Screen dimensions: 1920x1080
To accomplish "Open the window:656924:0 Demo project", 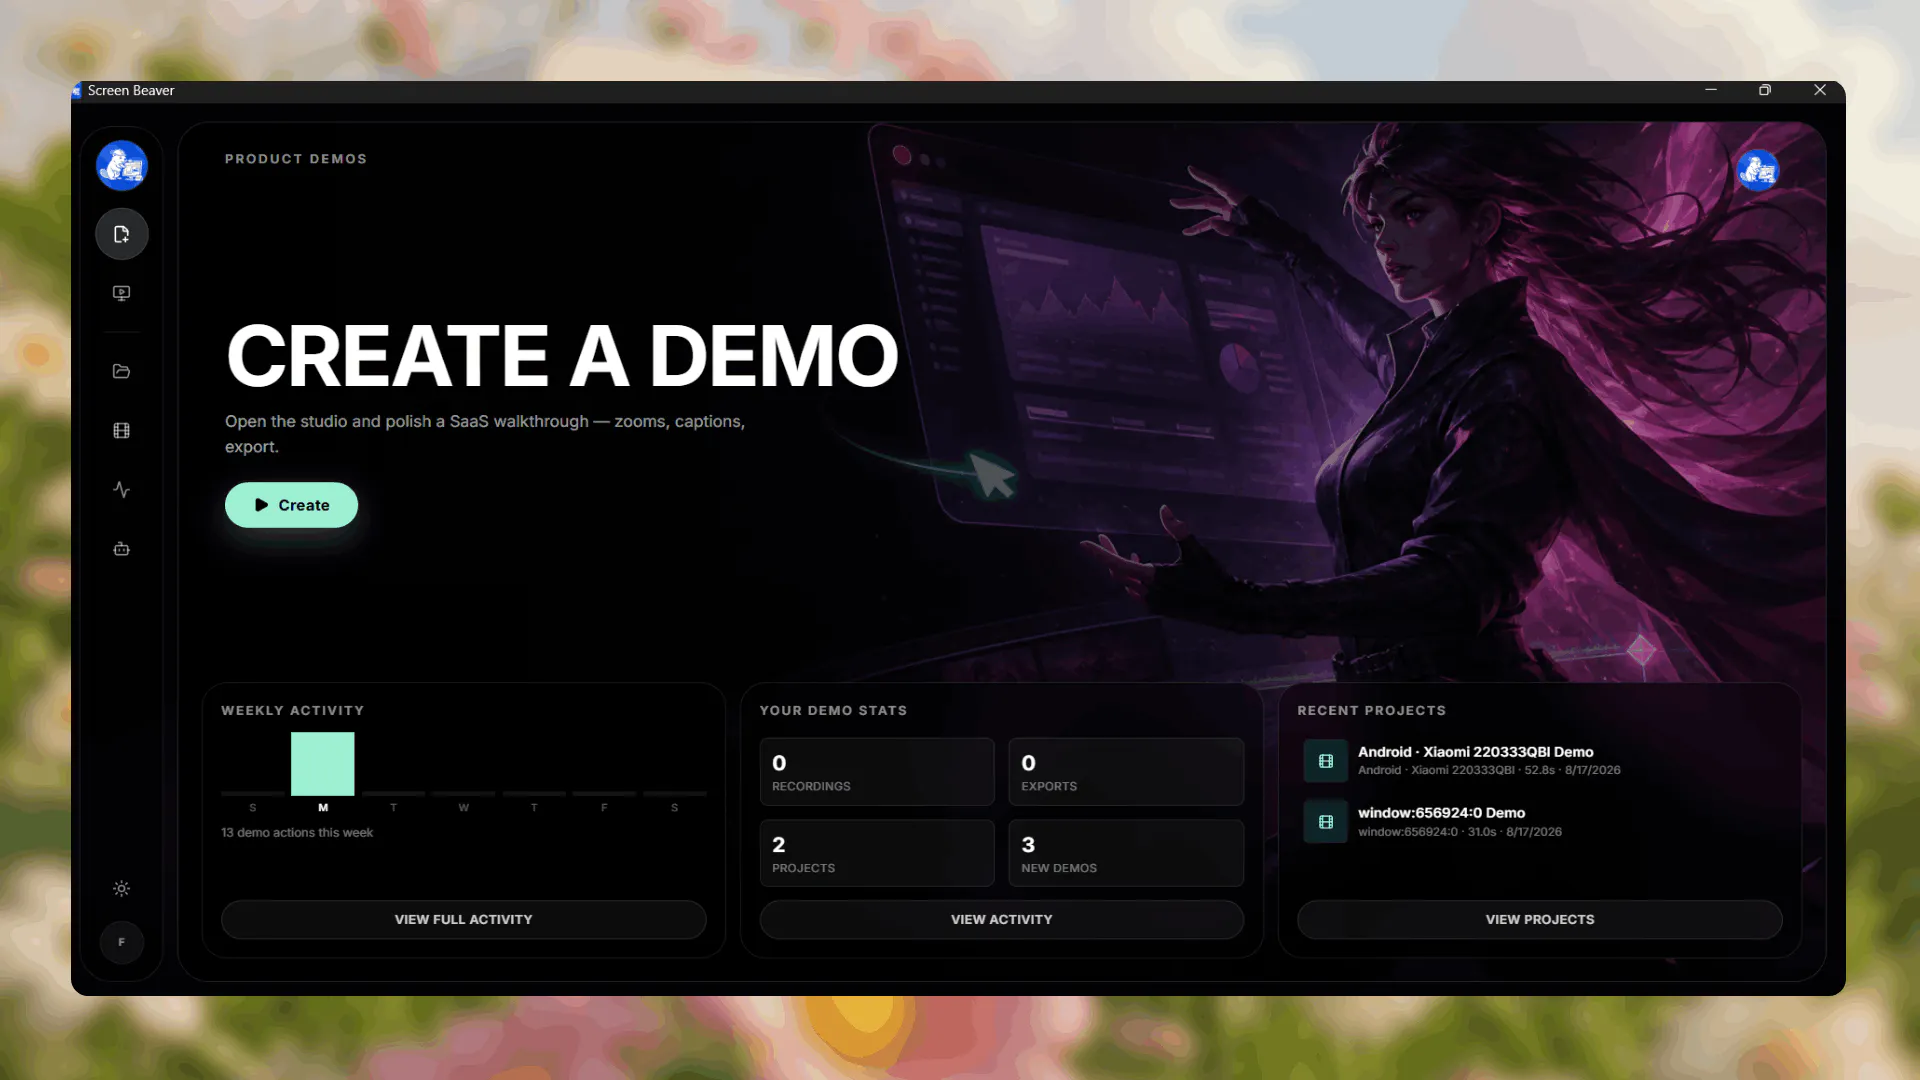I will pyautogui.click(x=1542, y=822).
